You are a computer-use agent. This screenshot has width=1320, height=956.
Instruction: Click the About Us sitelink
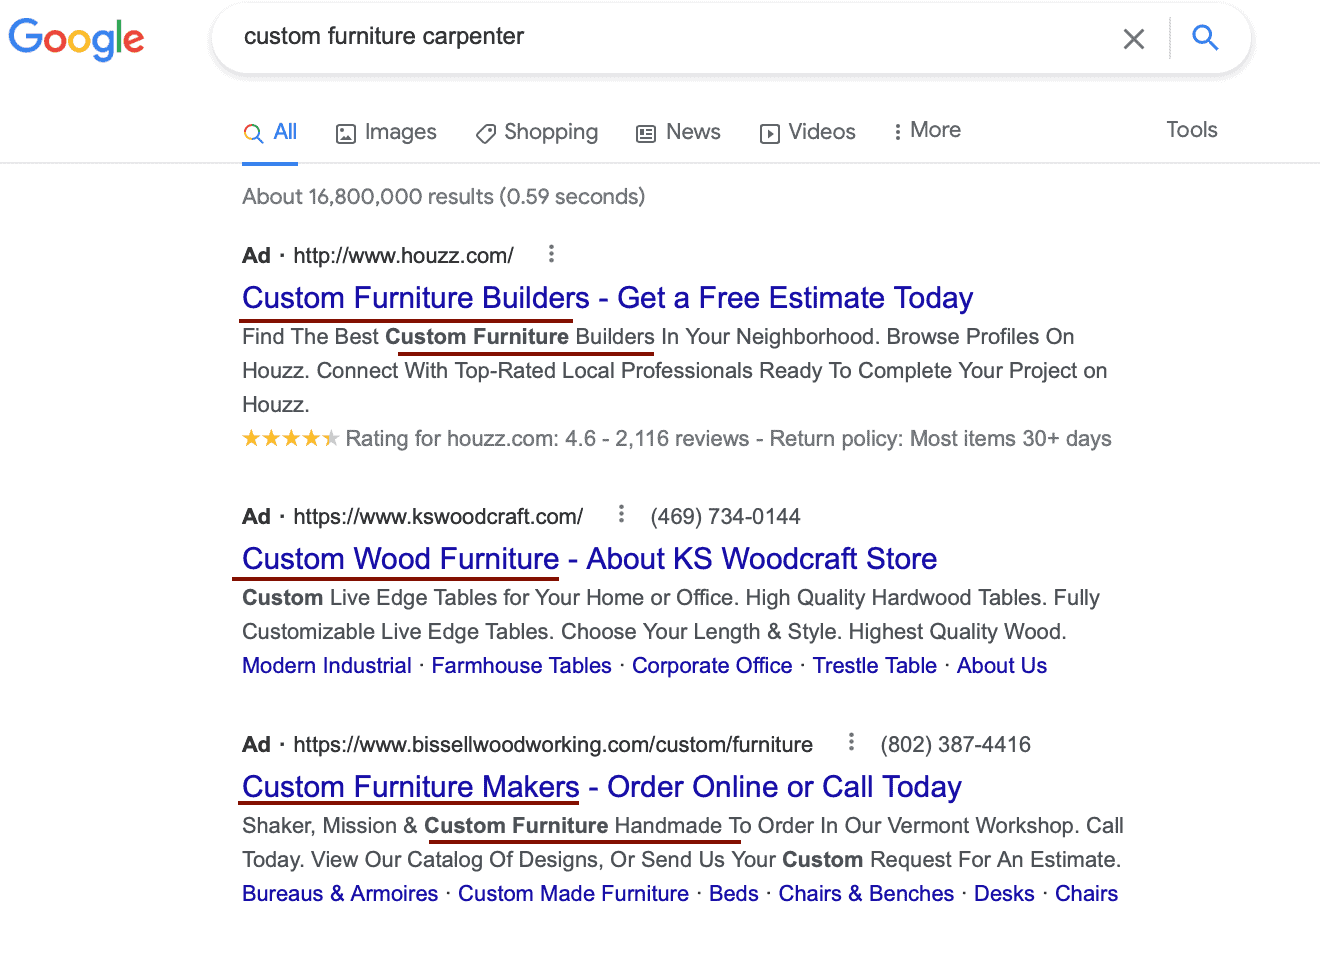click(x=1002, y=666)
